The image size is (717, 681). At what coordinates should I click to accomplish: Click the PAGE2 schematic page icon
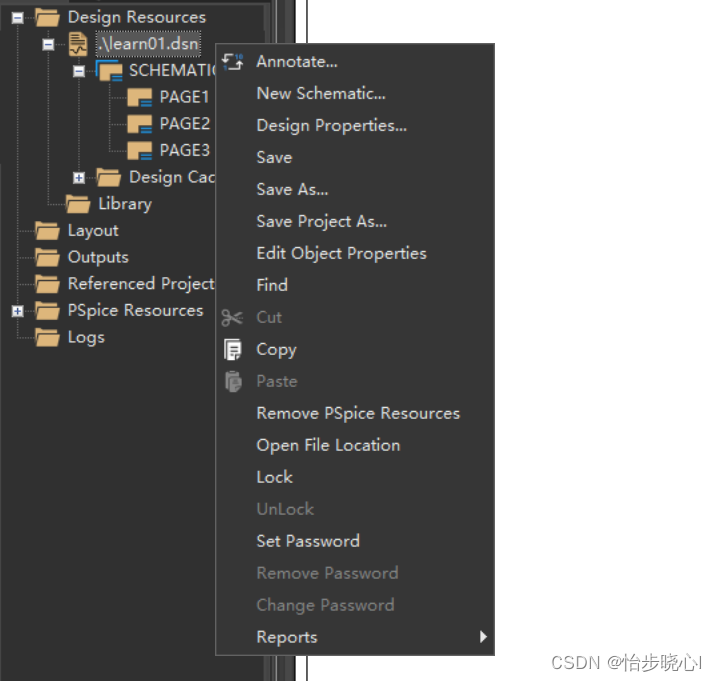pyautogui.click(x=140, y=124)
